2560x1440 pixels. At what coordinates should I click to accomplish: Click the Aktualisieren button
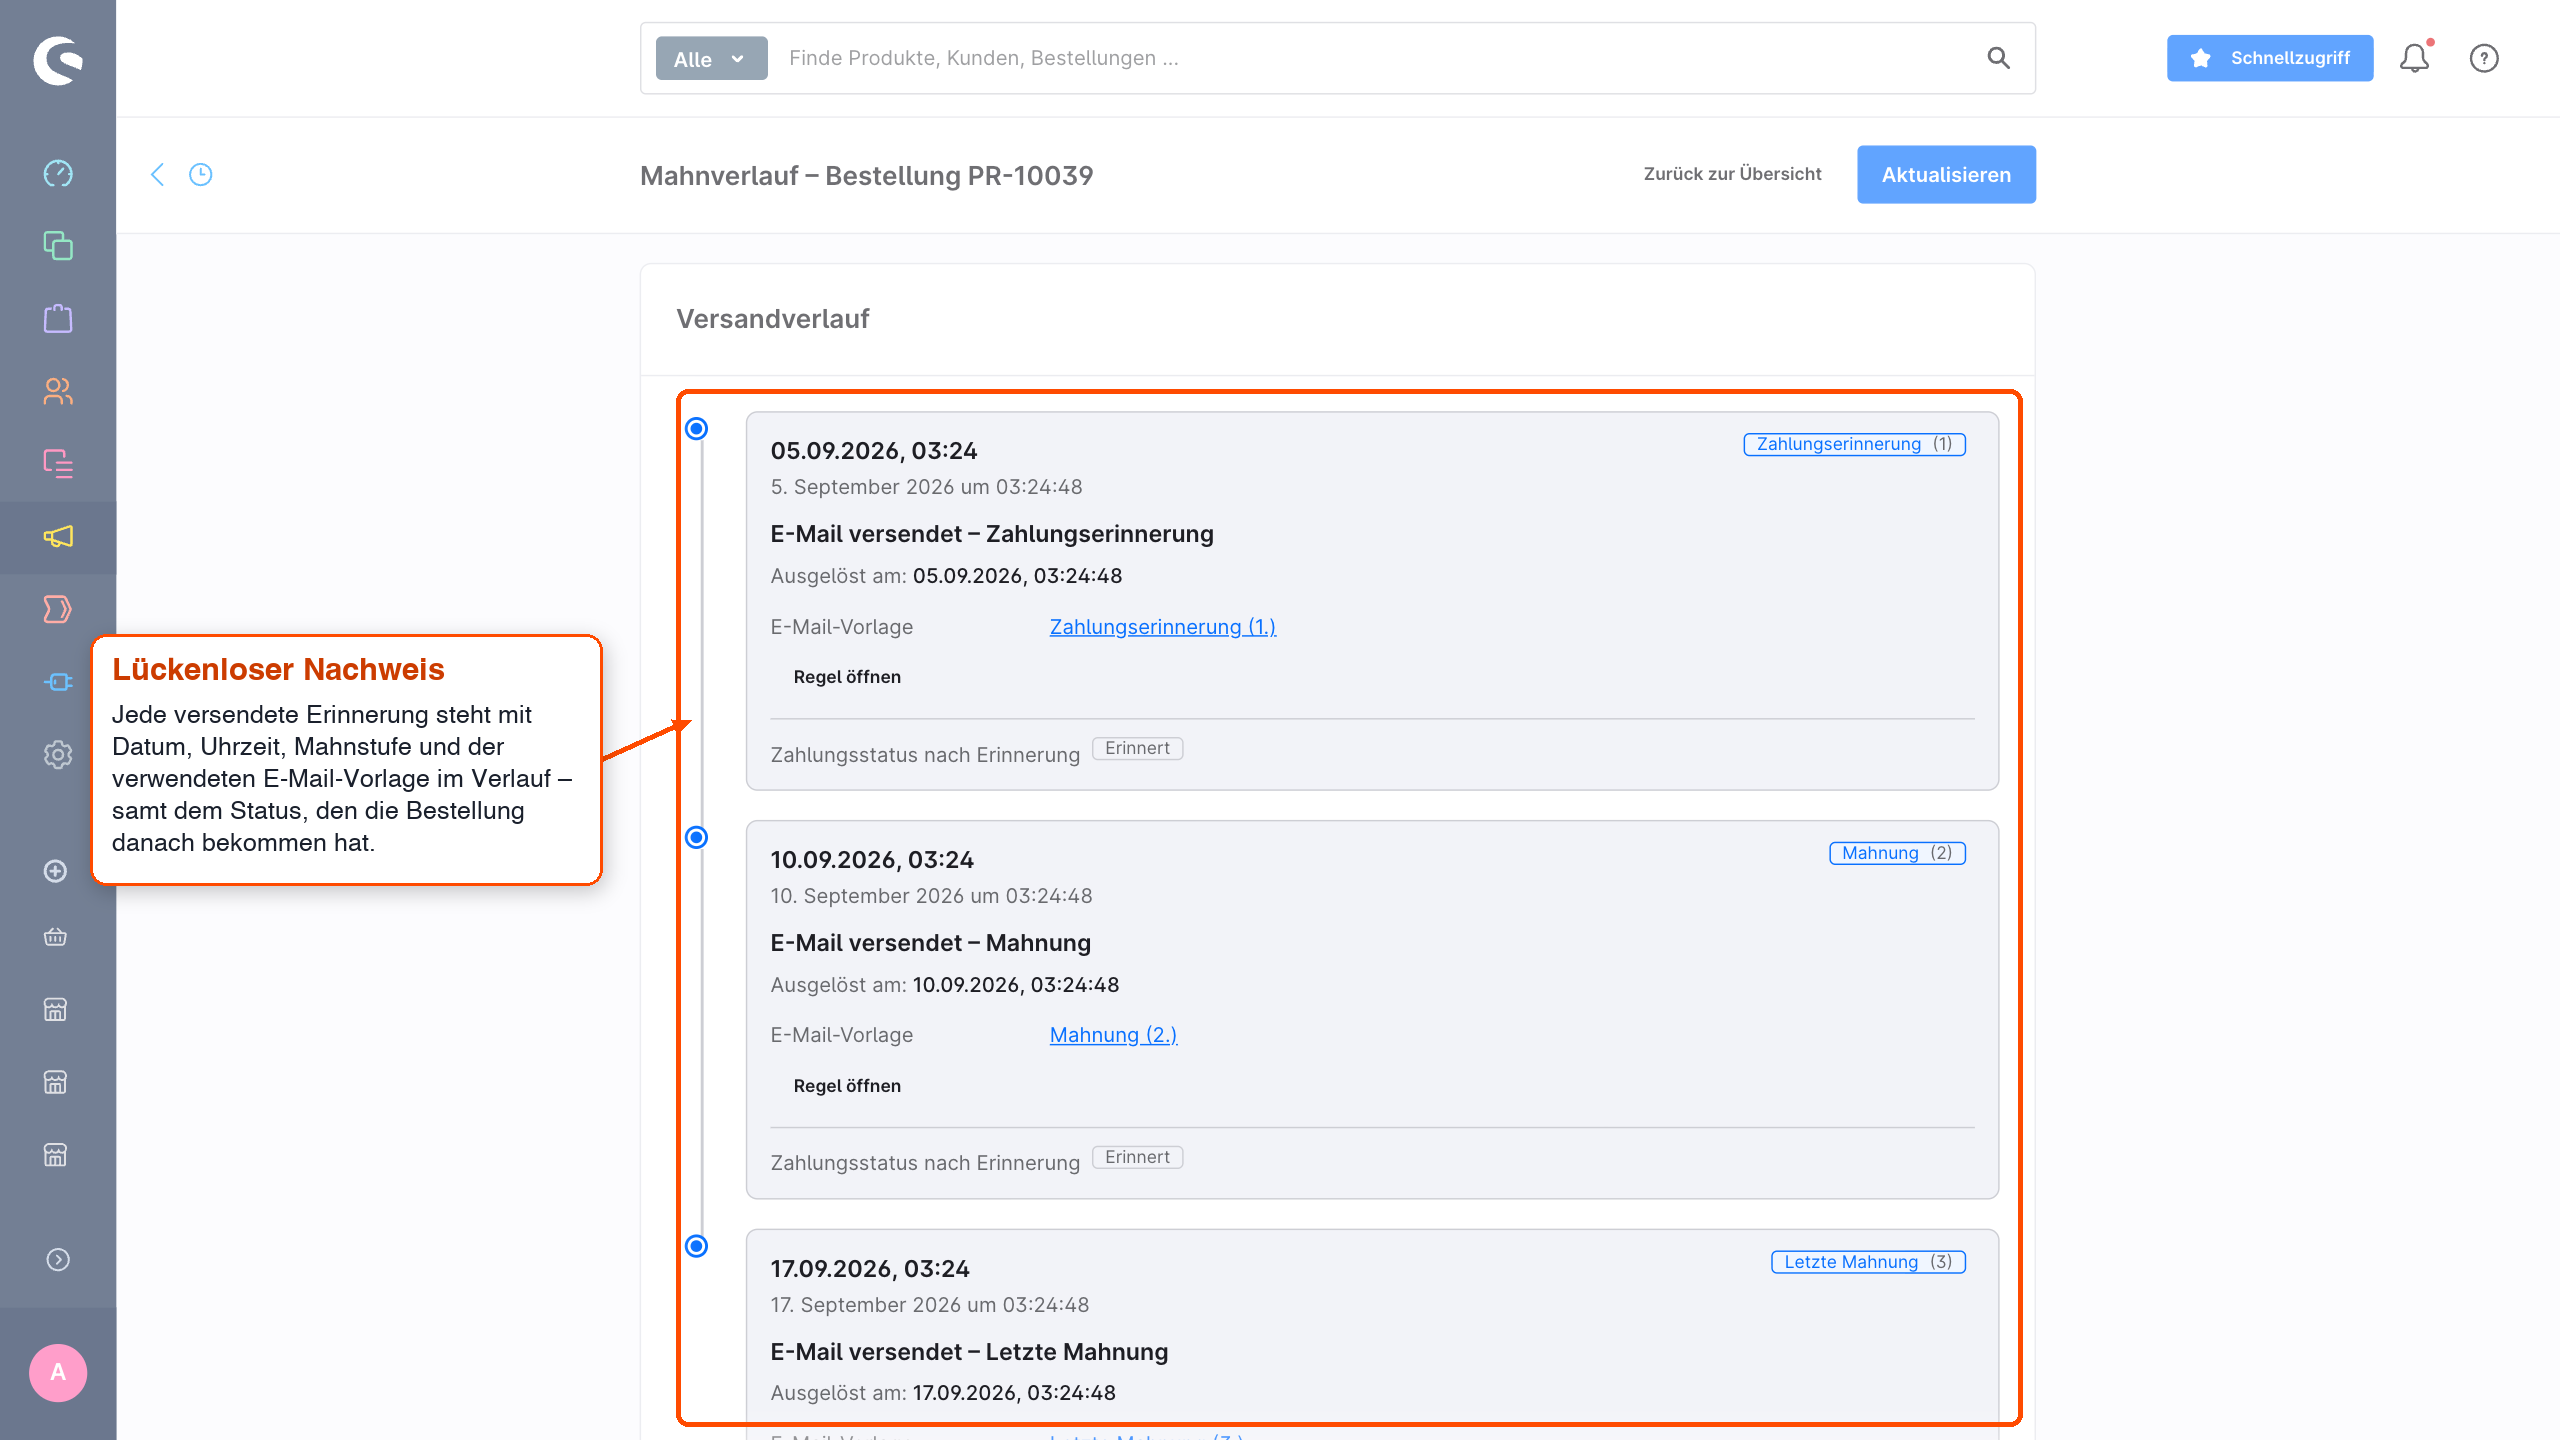(x=1946, y=175)
